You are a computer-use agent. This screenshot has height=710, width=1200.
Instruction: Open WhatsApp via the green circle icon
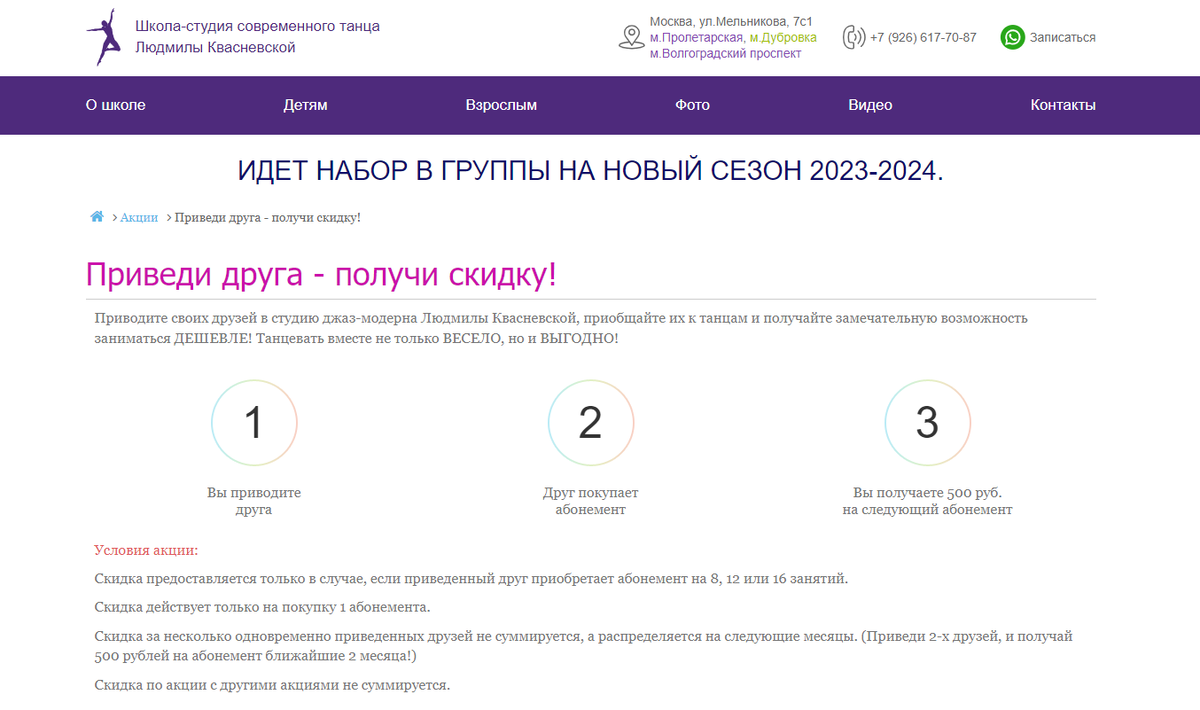pyautogui.click(x=1011, y=37)
